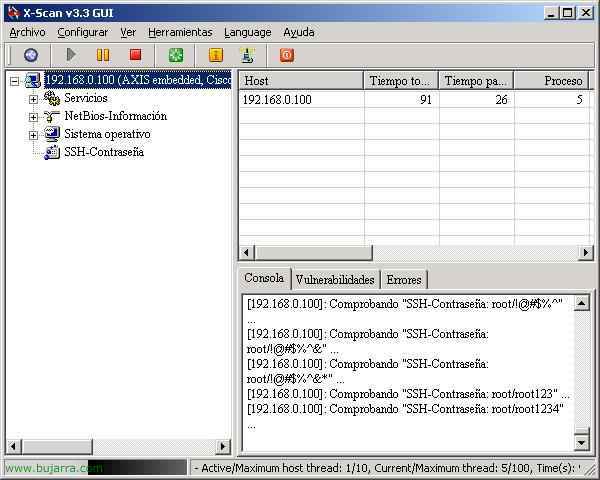Click the SSH-Contraseña node icon
600x480 pixels.
[x=52, y=152]
